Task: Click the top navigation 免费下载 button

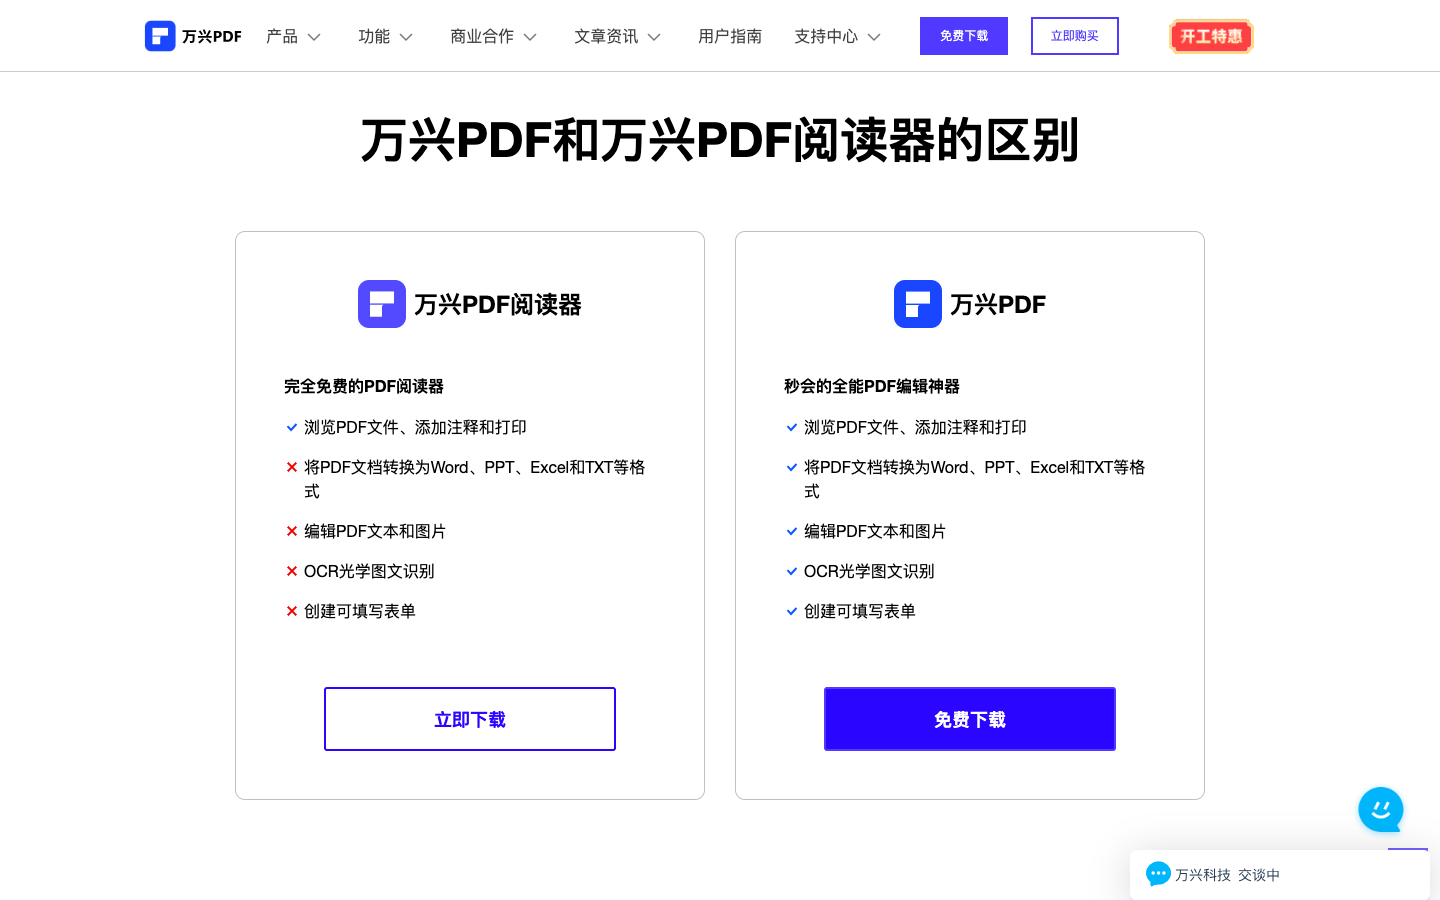Action: [x=964, y=35]
